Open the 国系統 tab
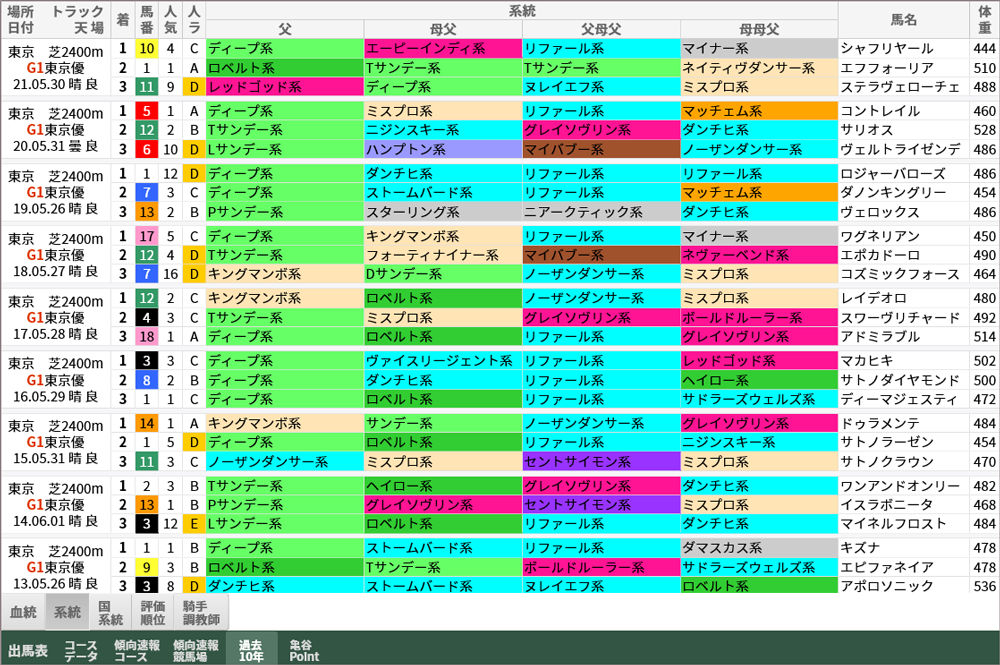This screenshot has width=1000, height=665. (x=110, y=612)
